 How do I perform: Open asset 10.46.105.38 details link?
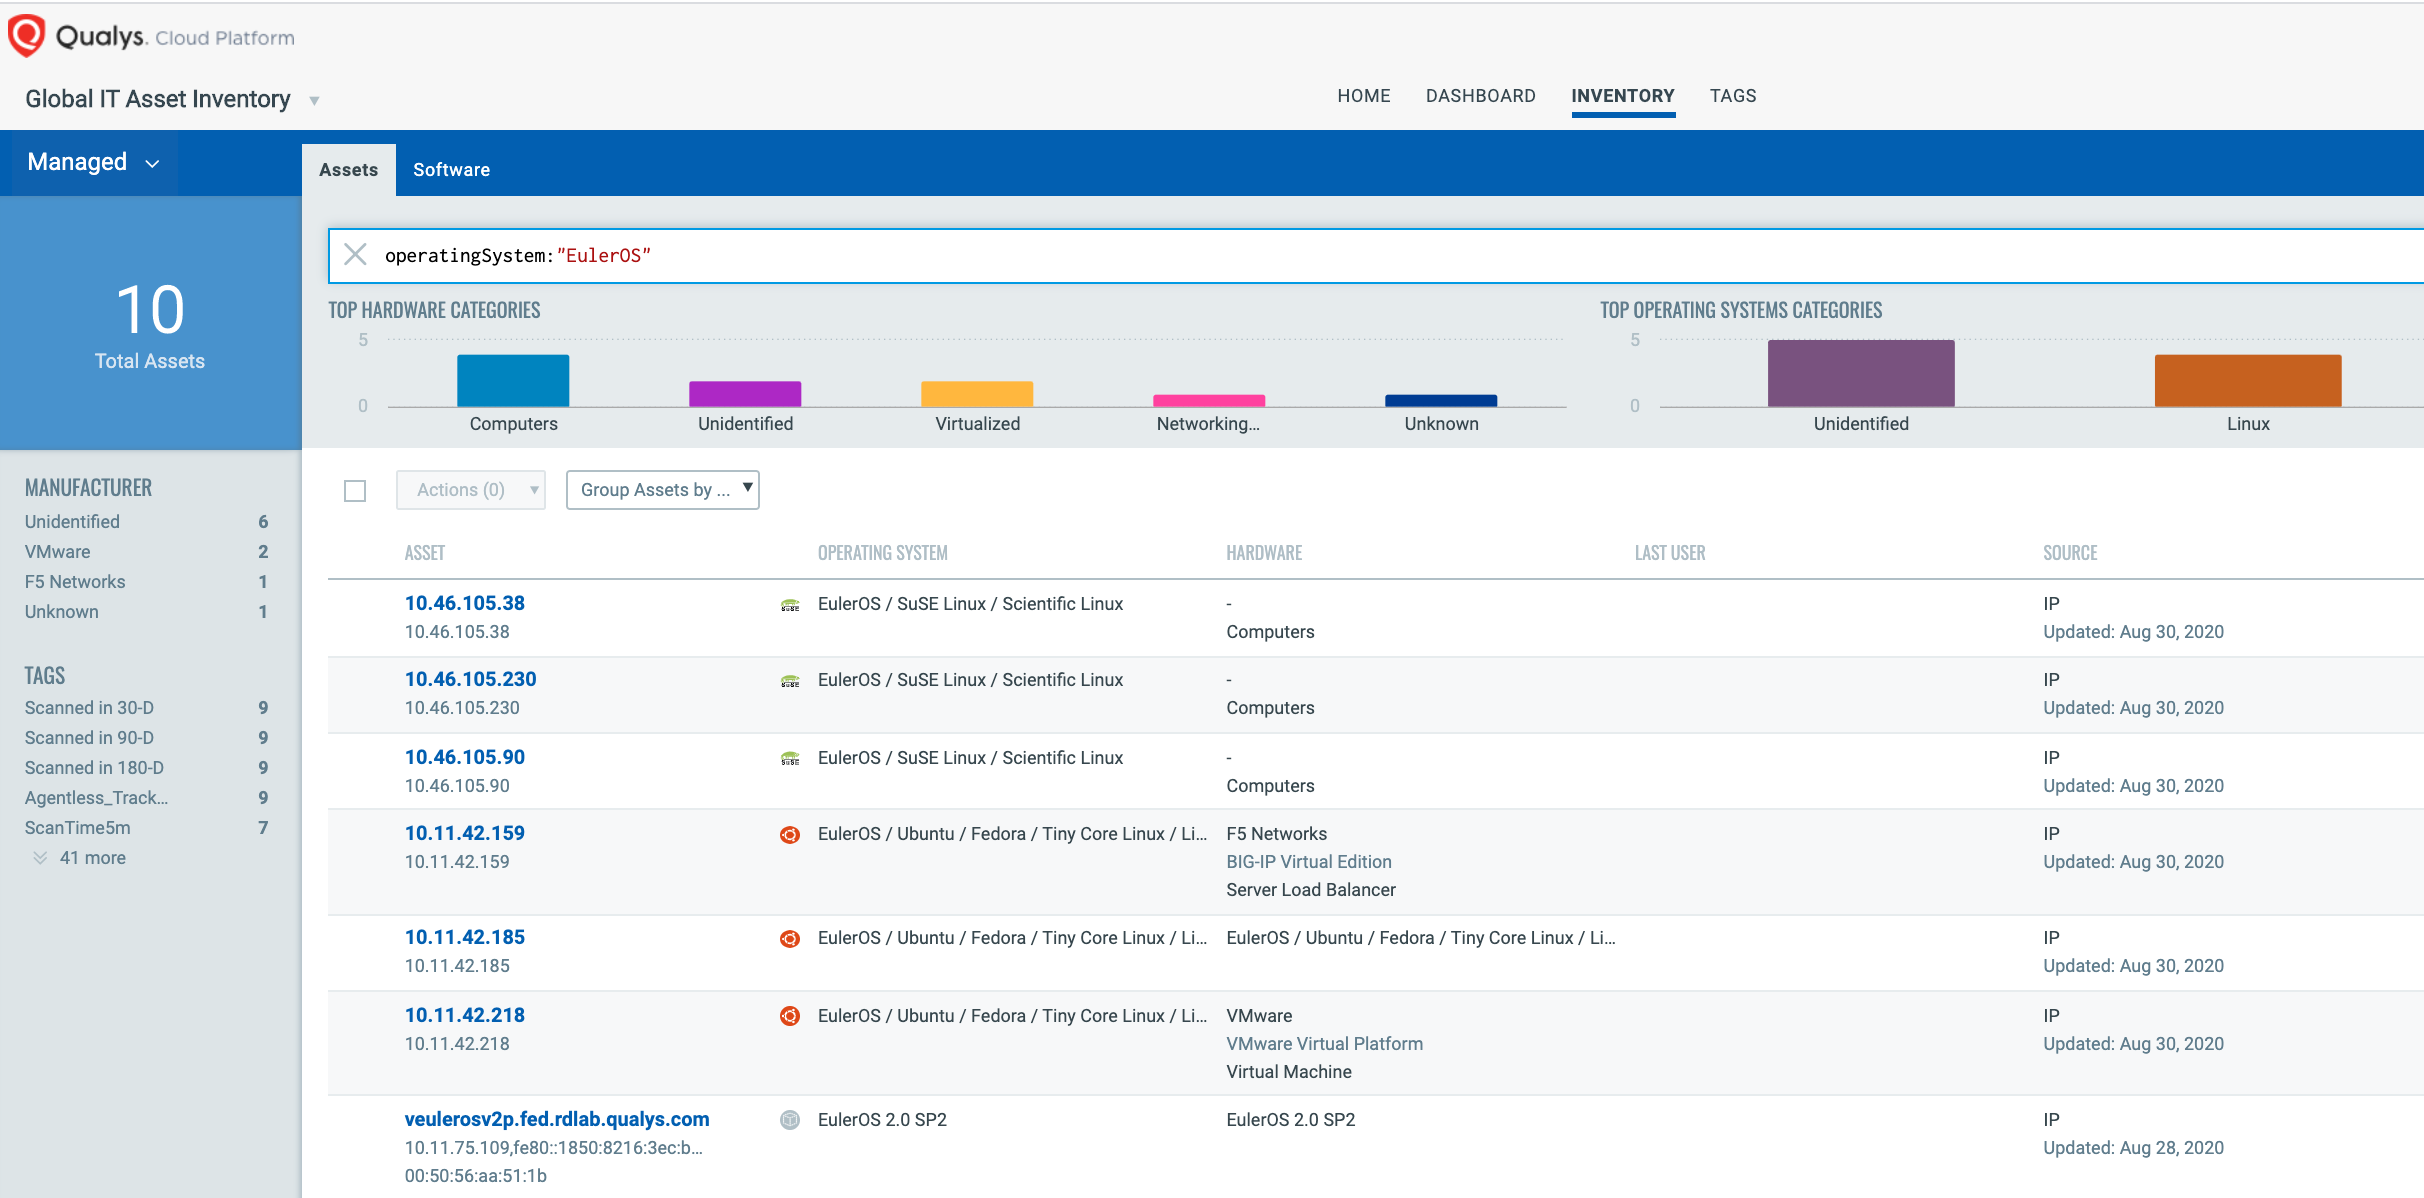[465, 603]
